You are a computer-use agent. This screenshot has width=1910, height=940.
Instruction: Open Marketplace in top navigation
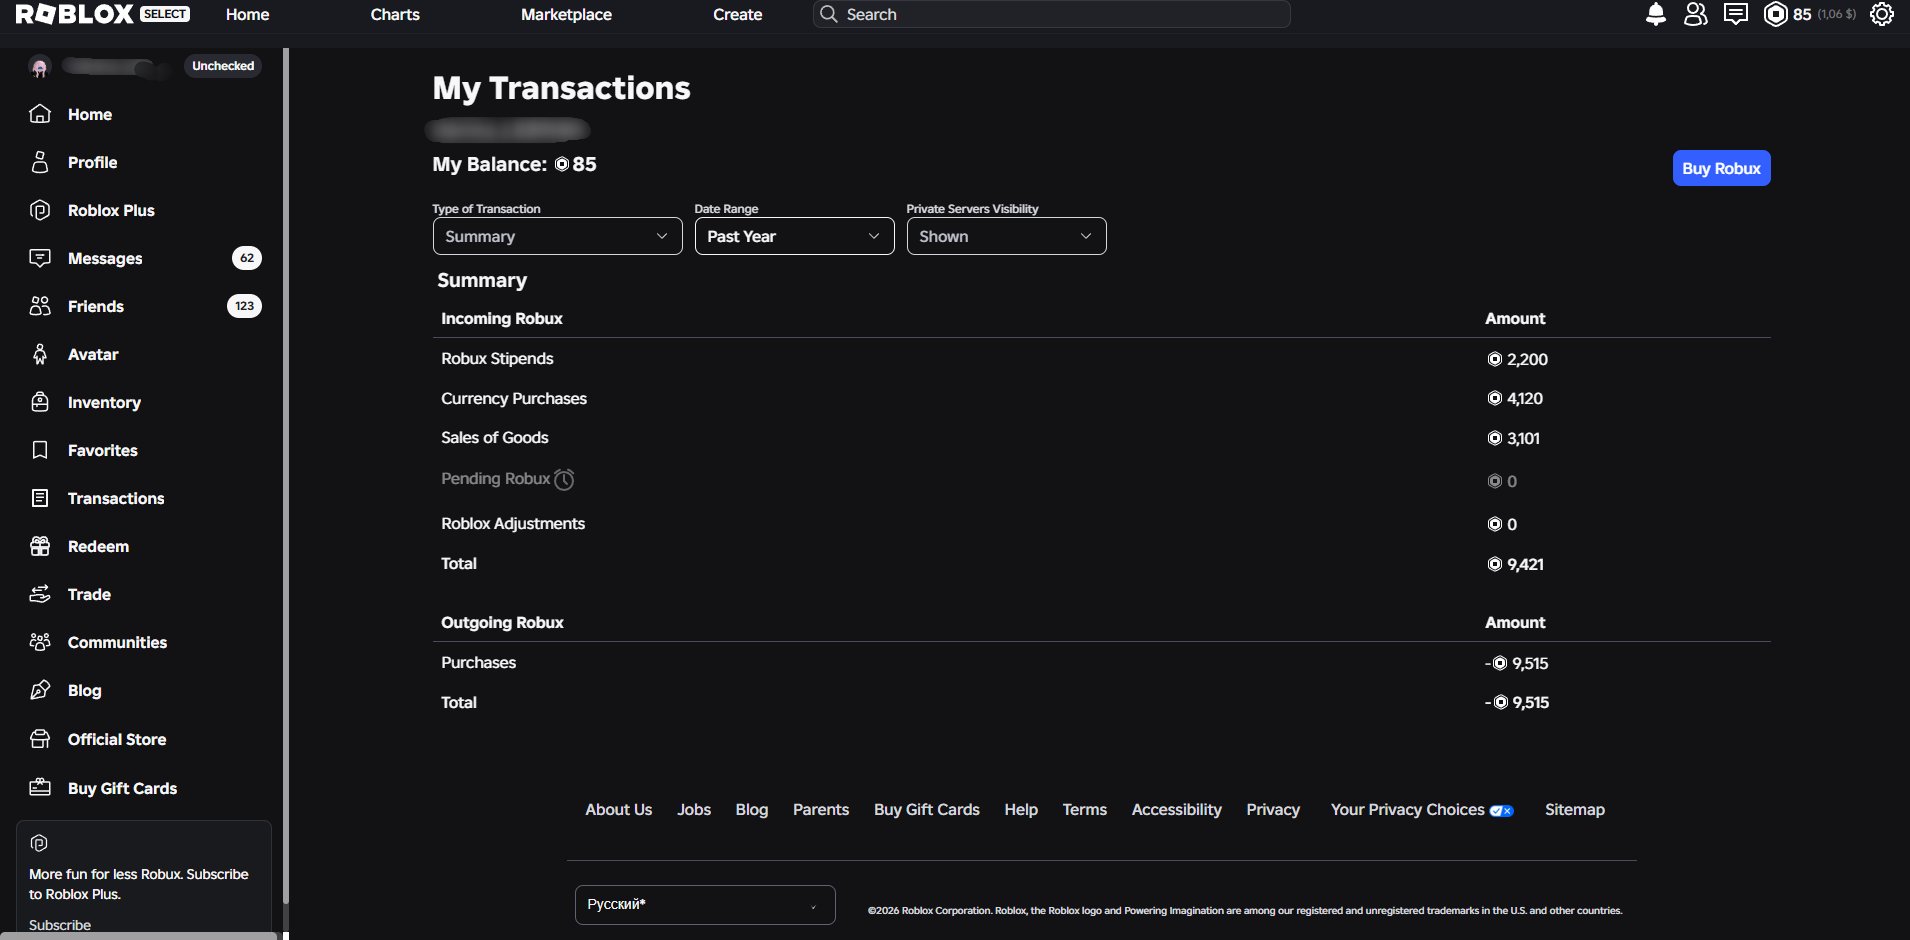tap(566, 14)
